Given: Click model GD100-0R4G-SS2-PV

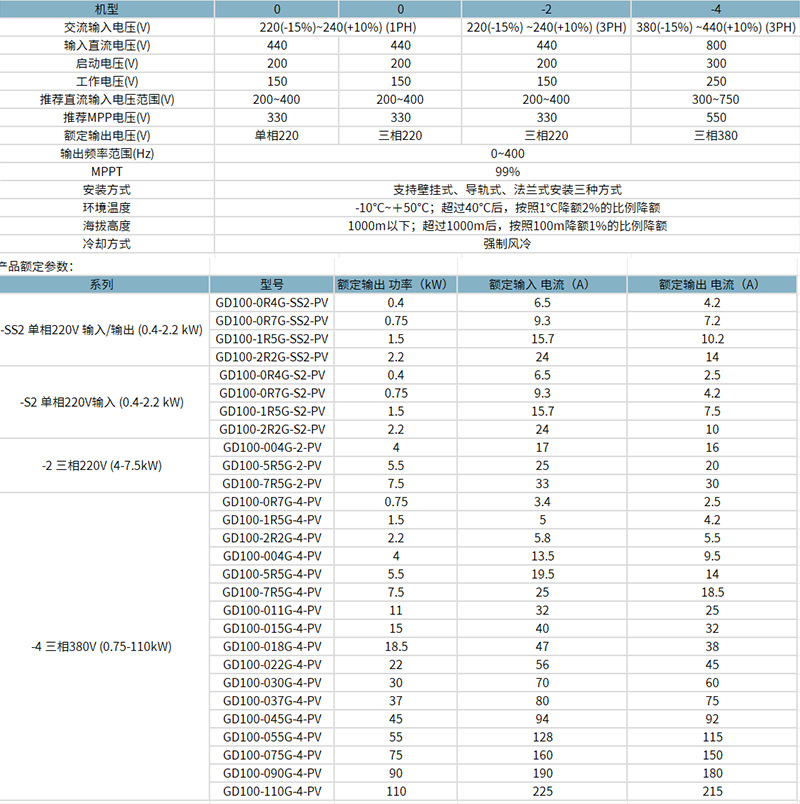Looking at the screenshot, I should [272, 303].
